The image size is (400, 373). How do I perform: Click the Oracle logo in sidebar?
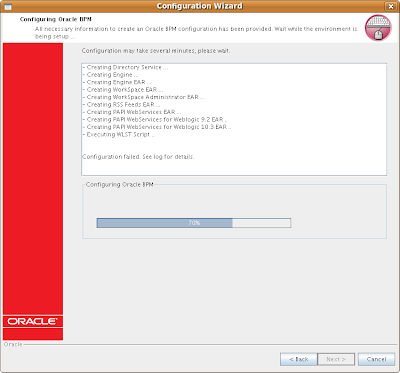(33, 321)
